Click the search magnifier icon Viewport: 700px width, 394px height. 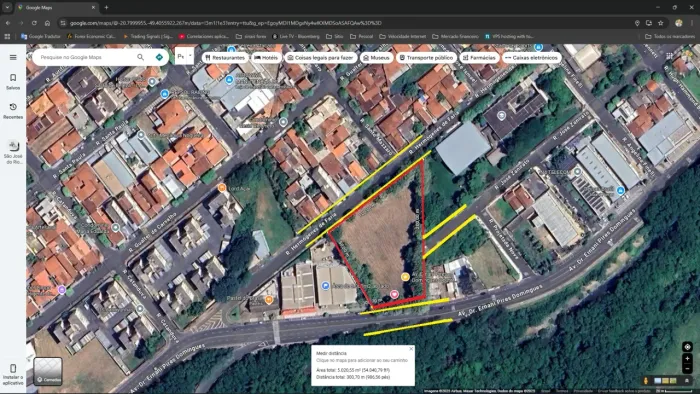[141, 57]
